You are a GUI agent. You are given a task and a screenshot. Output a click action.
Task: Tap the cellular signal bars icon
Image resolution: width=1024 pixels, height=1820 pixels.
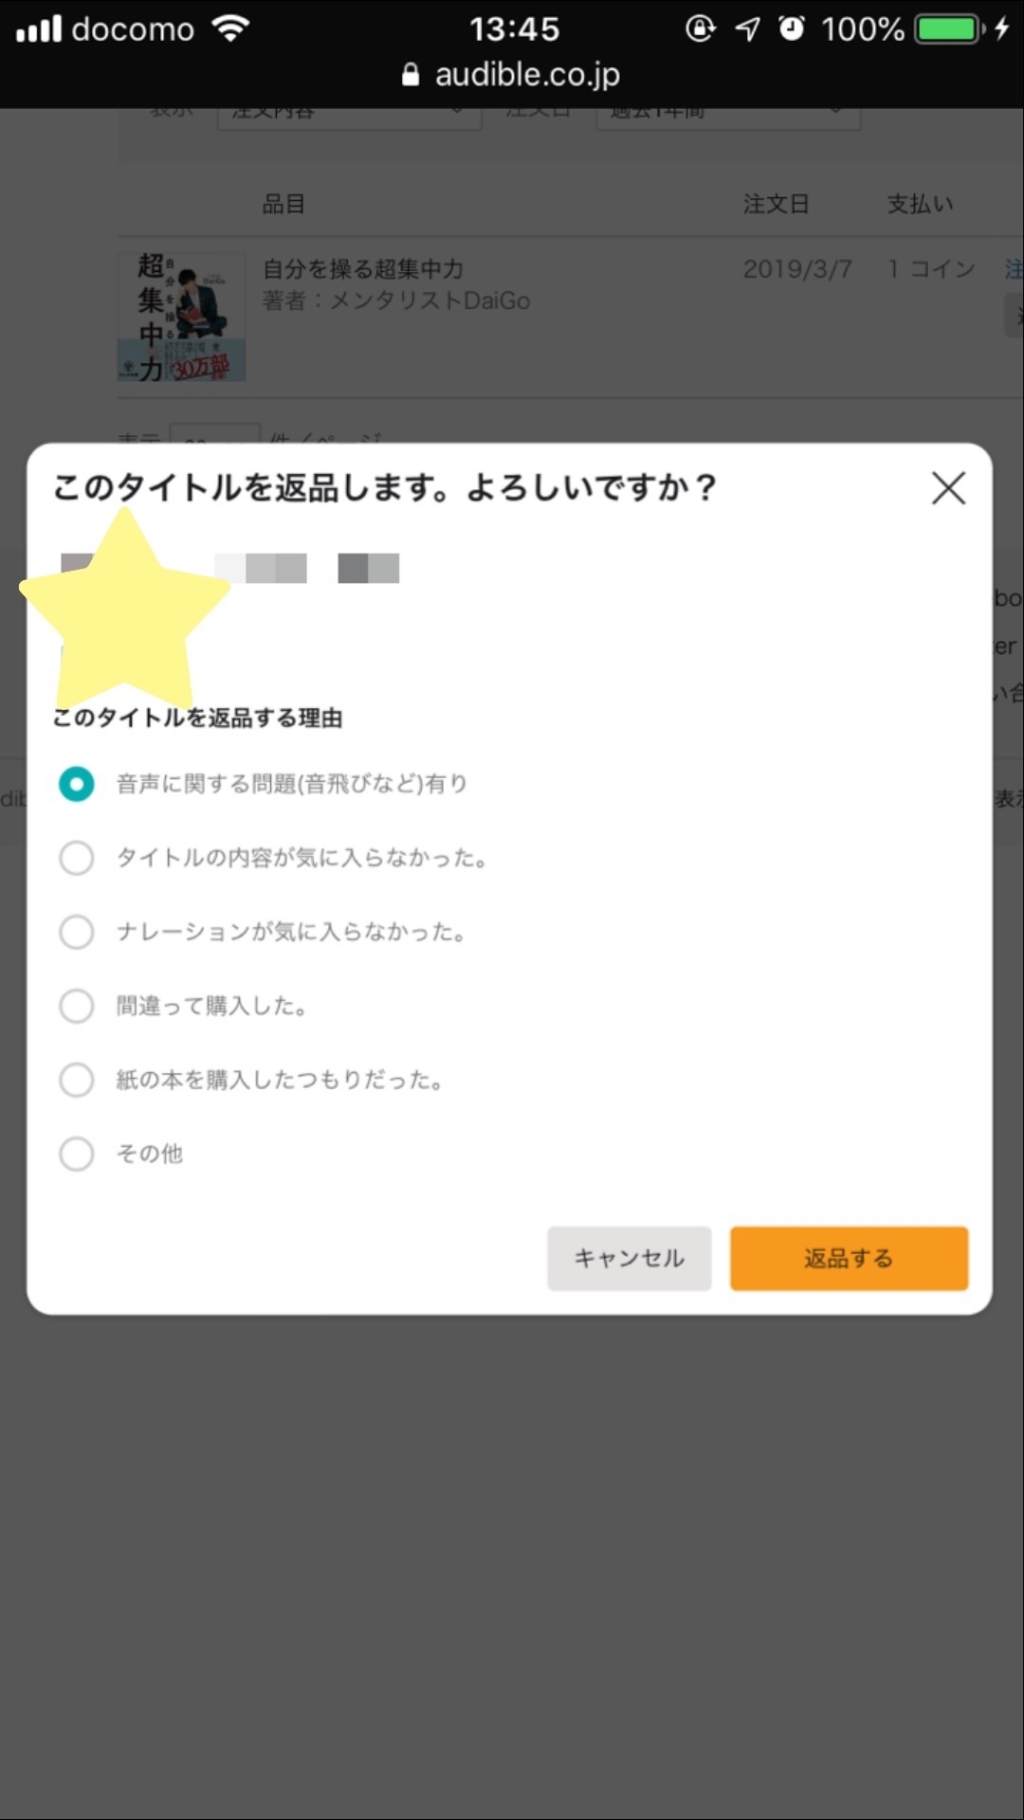(x=38, y=28)
